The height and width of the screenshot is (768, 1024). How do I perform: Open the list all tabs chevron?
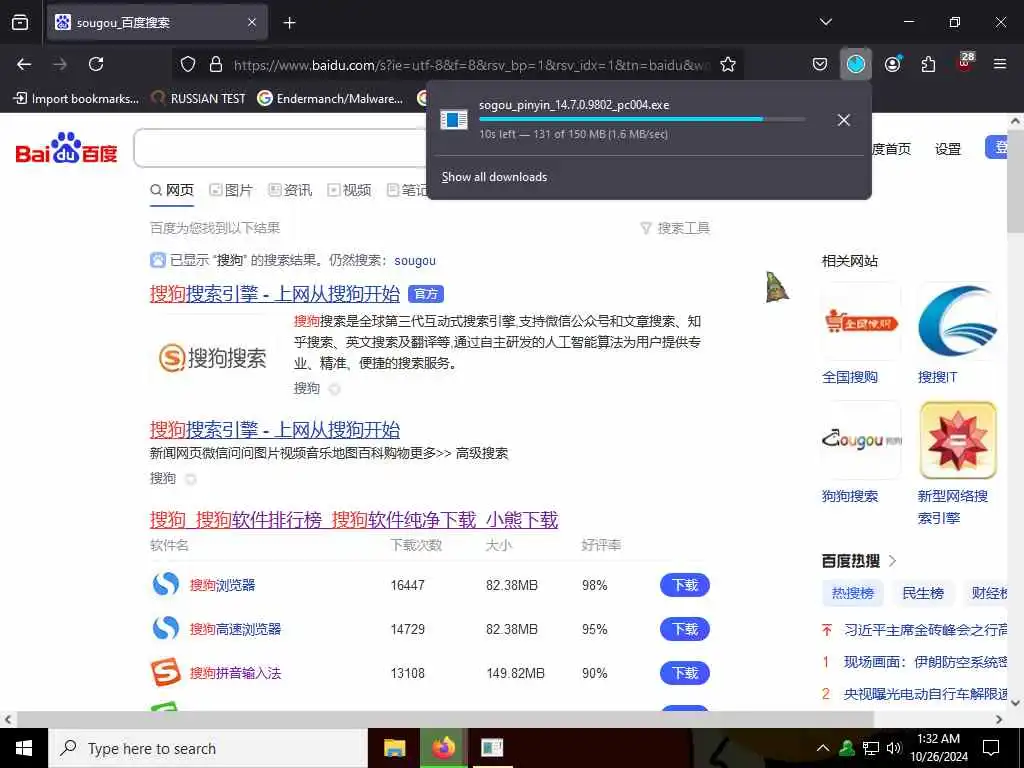(x=825, y=22)
